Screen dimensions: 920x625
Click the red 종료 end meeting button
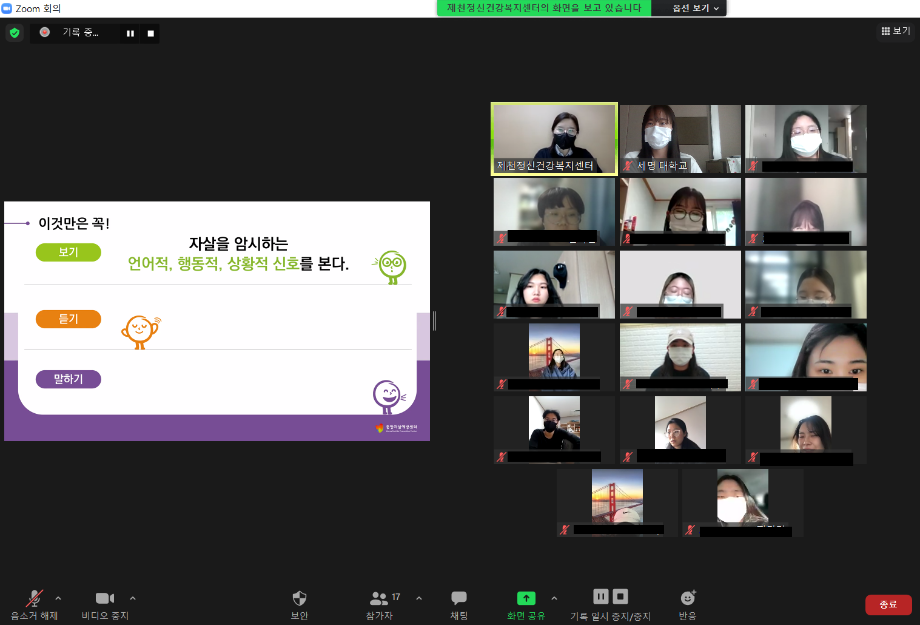(x=888, y=604)
